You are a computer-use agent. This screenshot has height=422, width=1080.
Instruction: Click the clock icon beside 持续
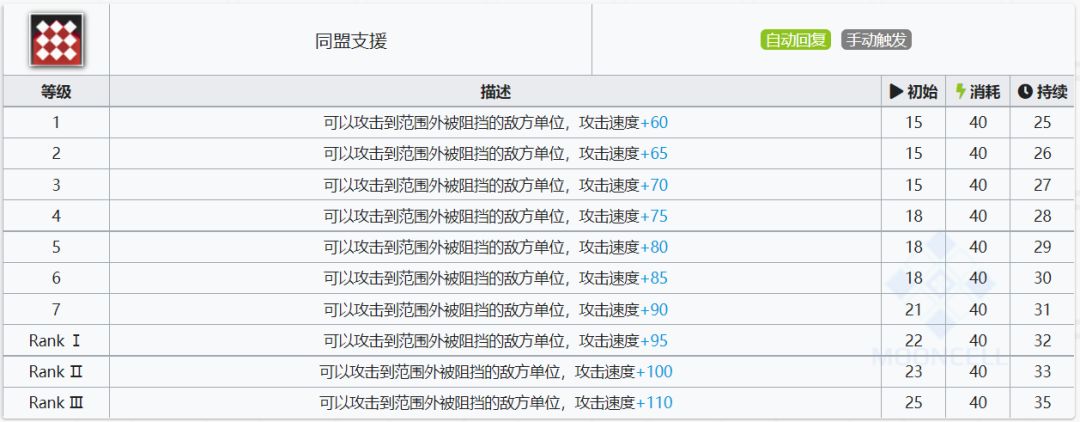pos(1025,92)
